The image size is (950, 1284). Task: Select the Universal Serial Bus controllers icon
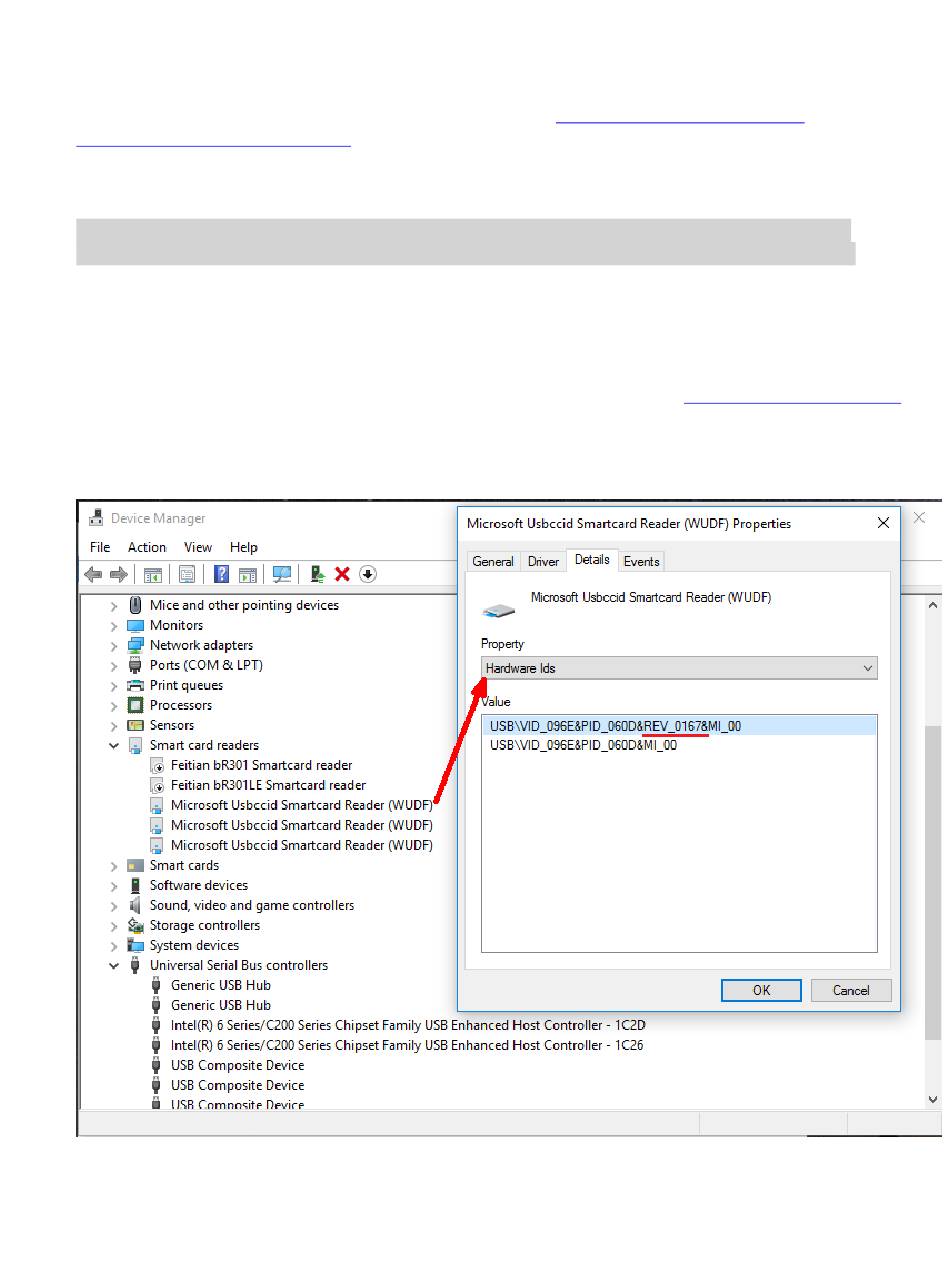point(136,965)
